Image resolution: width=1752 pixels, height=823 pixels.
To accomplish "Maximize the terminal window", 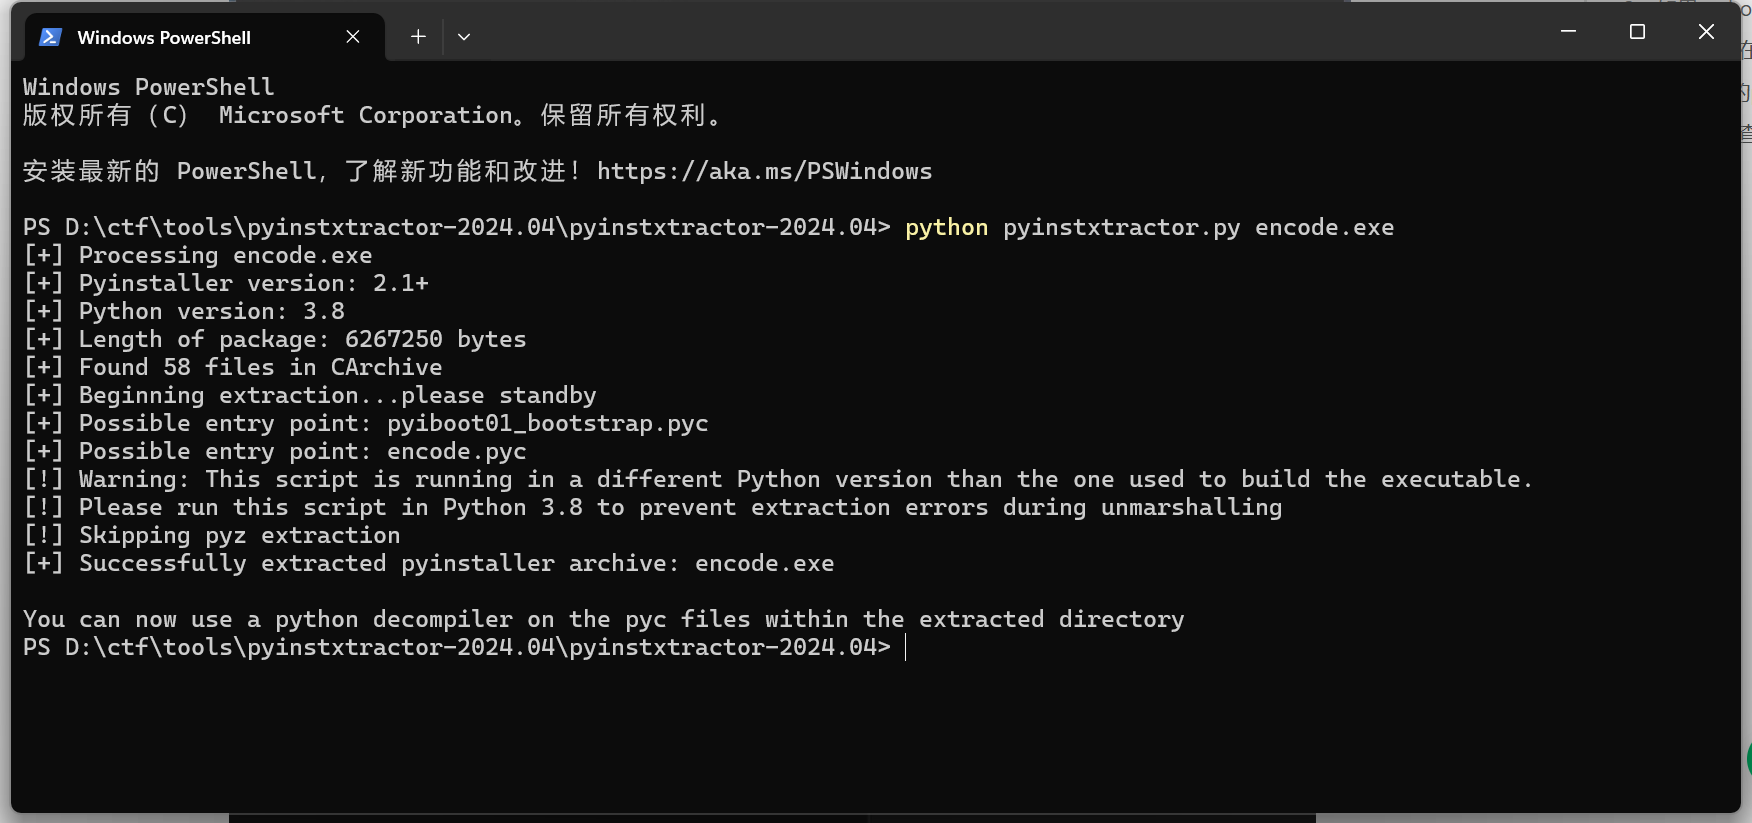I will [1637, 32].
